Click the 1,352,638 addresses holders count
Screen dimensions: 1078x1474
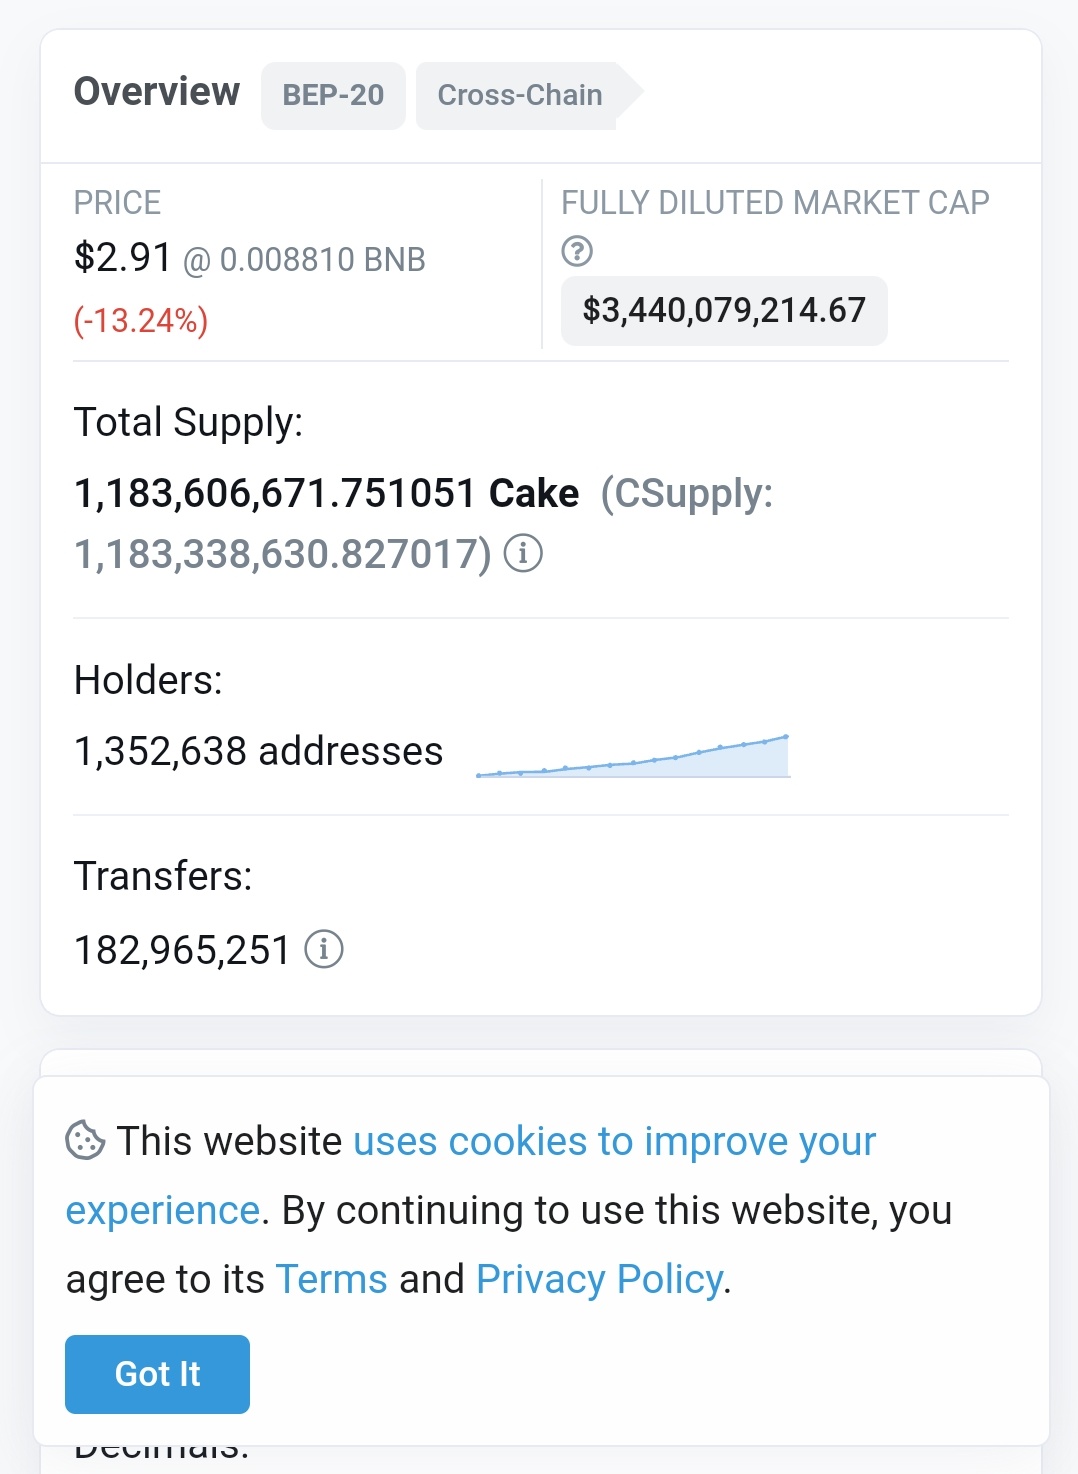point(258,751)
